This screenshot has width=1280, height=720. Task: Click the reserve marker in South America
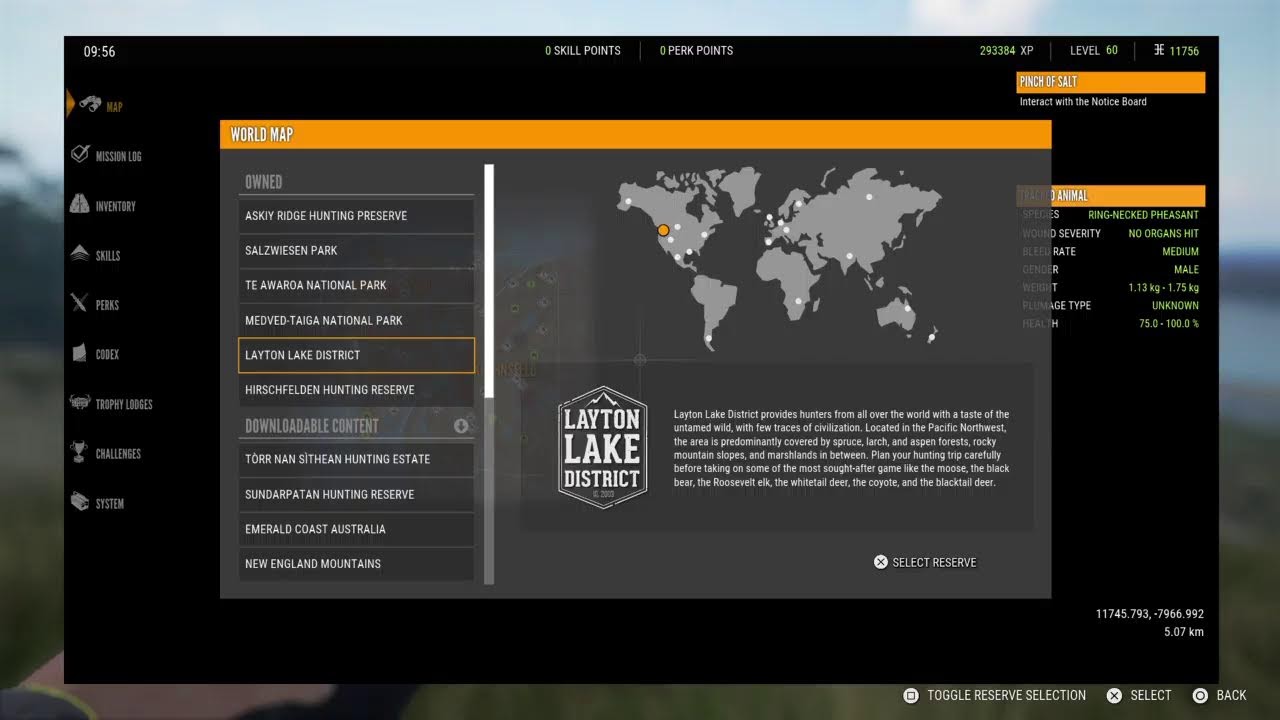pyautogui.click(x=709, y=338)
